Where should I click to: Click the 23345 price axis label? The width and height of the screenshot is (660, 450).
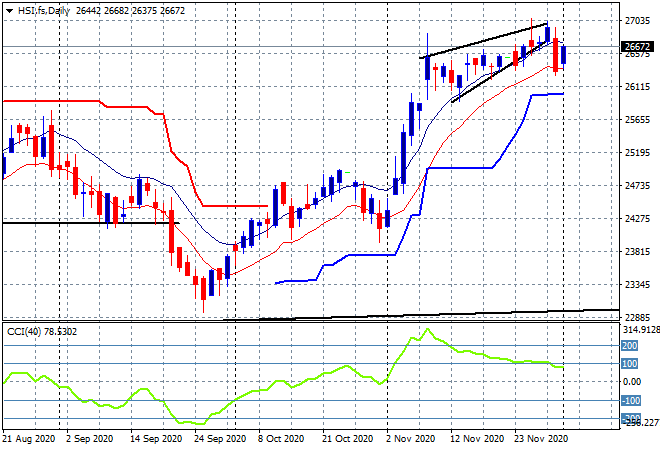pos(637,285)
